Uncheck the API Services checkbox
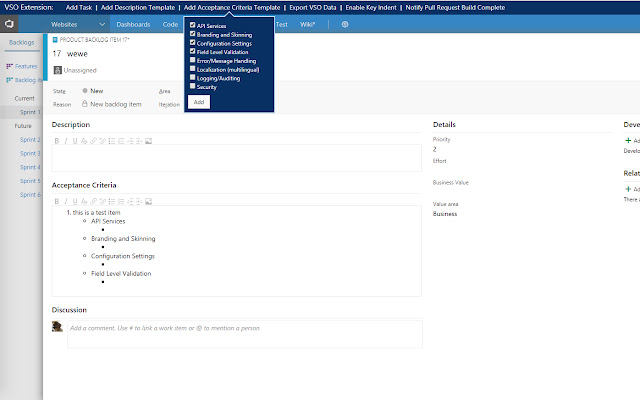 coord(193,25)
